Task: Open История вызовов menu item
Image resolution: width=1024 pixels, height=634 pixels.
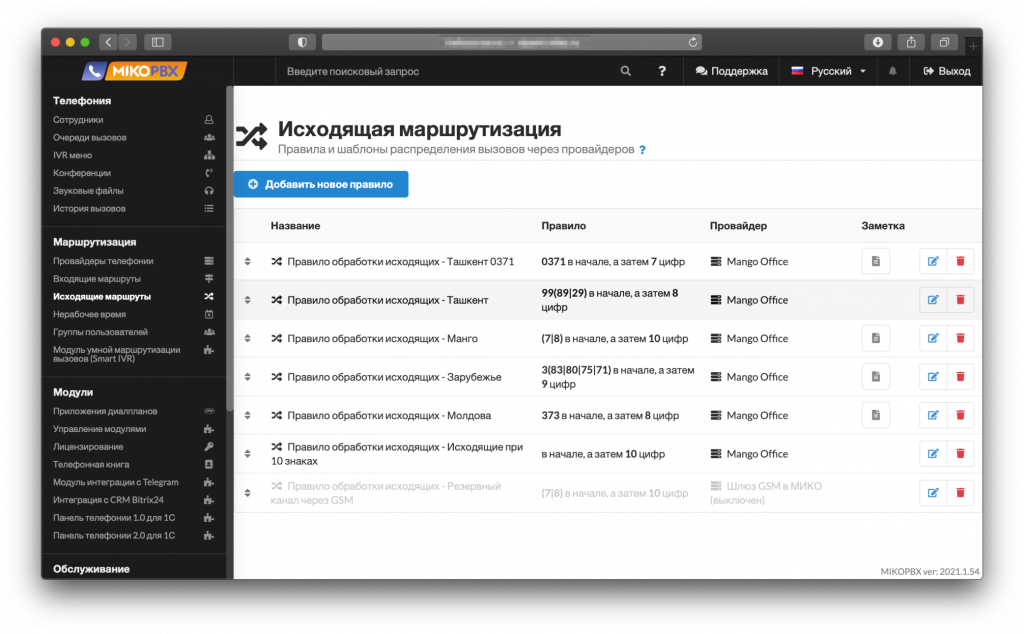Action: tap(89, 209)
